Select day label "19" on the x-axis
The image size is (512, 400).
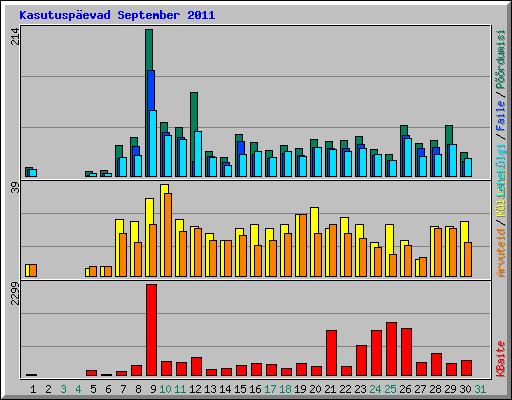[300, 389]
